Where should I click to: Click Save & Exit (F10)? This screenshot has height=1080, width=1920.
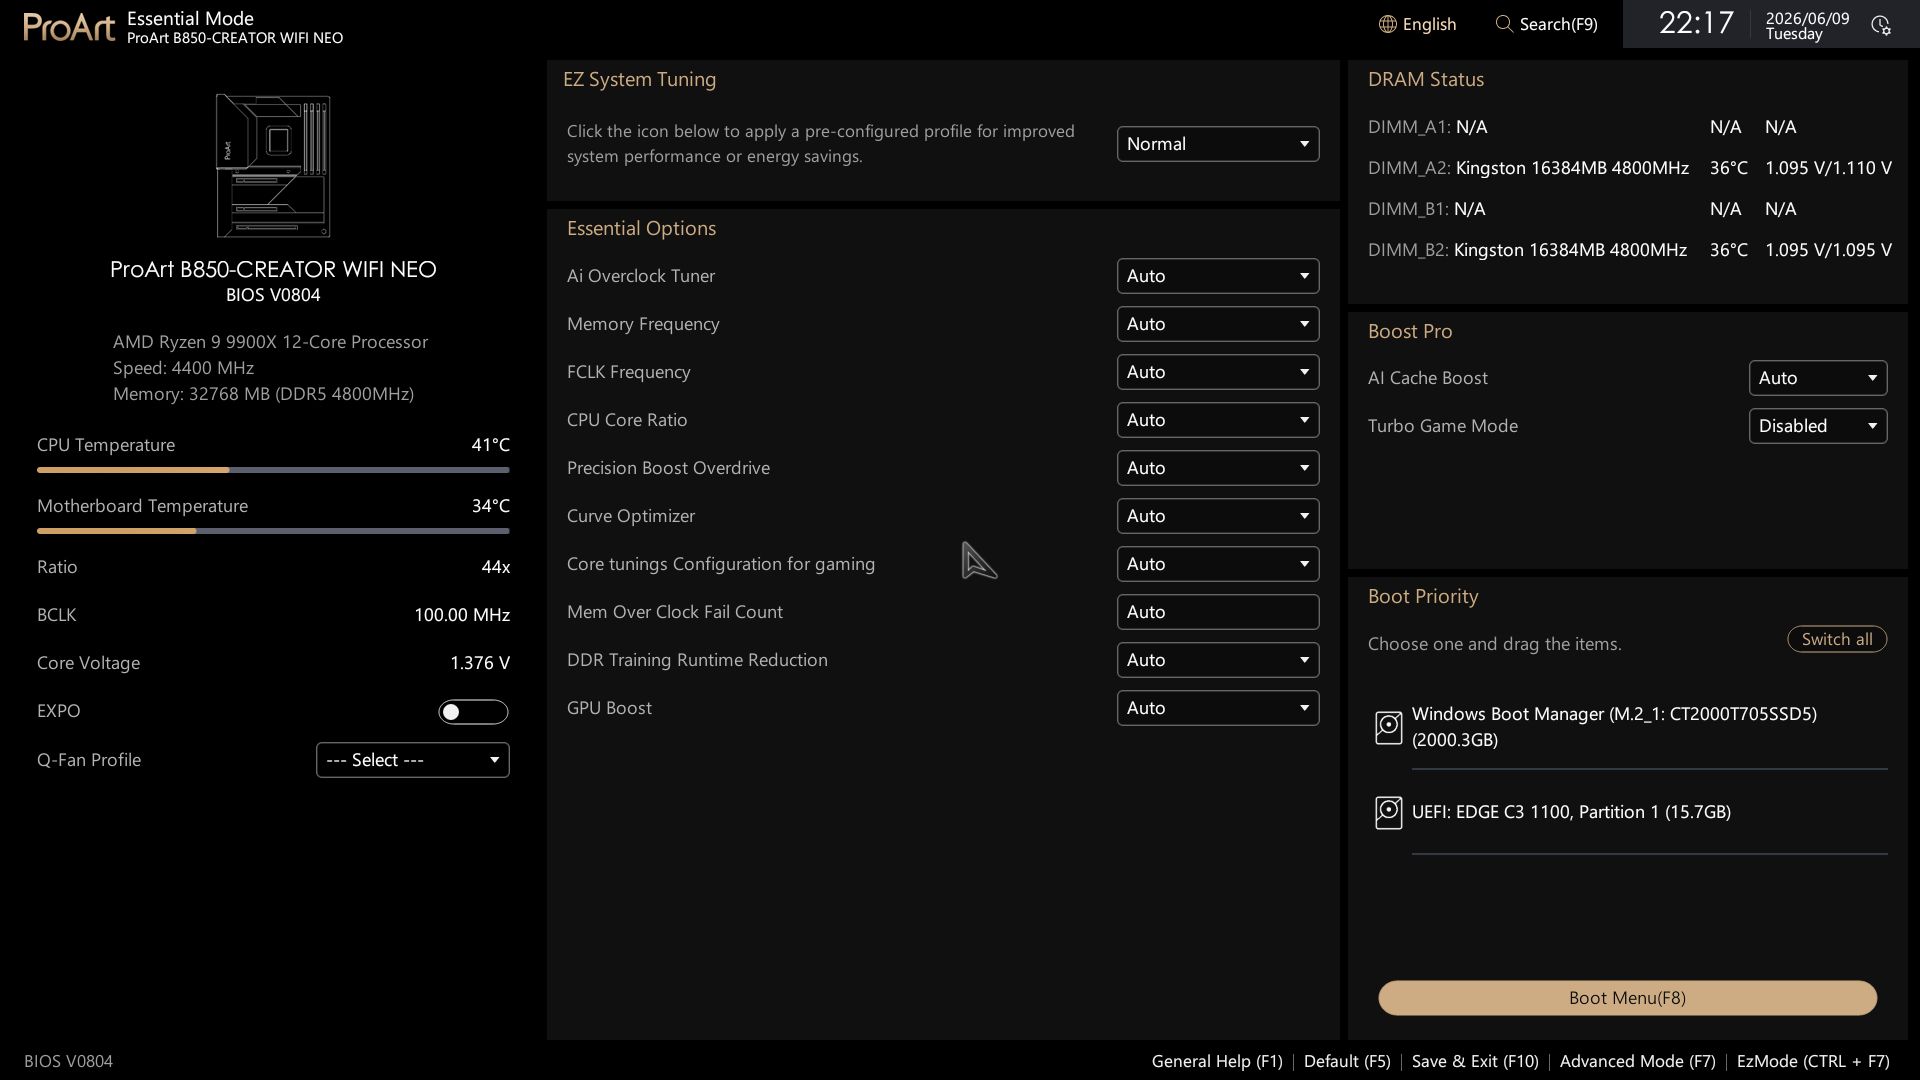1475,1061
